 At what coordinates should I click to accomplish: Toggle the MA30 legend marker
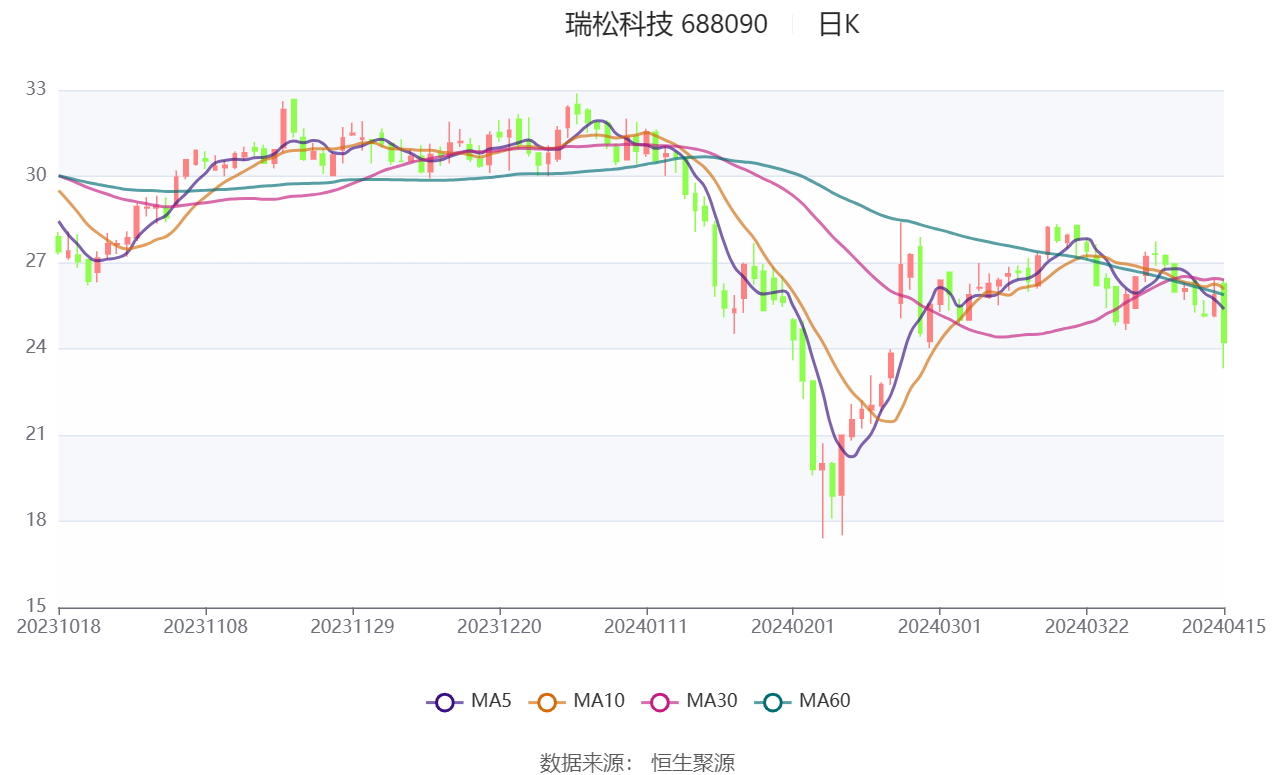(659, 702)
